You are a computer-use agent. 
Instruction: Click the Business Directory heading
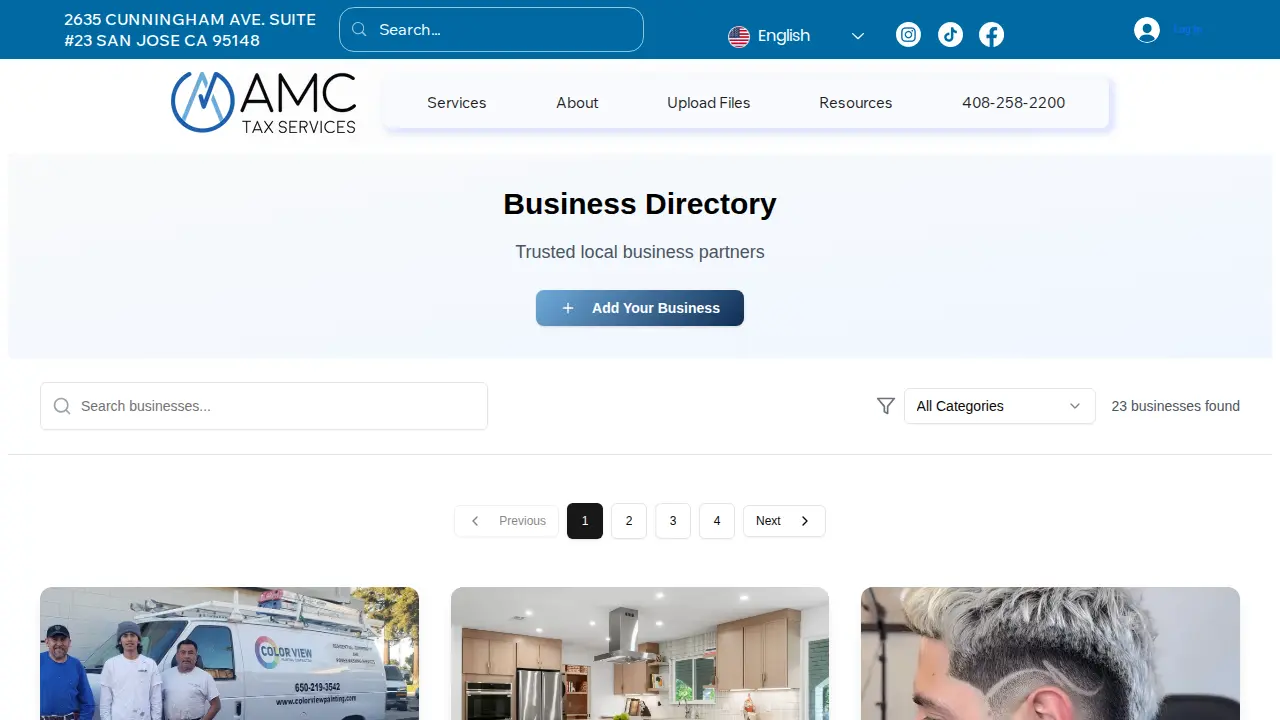tap(640, 204)
